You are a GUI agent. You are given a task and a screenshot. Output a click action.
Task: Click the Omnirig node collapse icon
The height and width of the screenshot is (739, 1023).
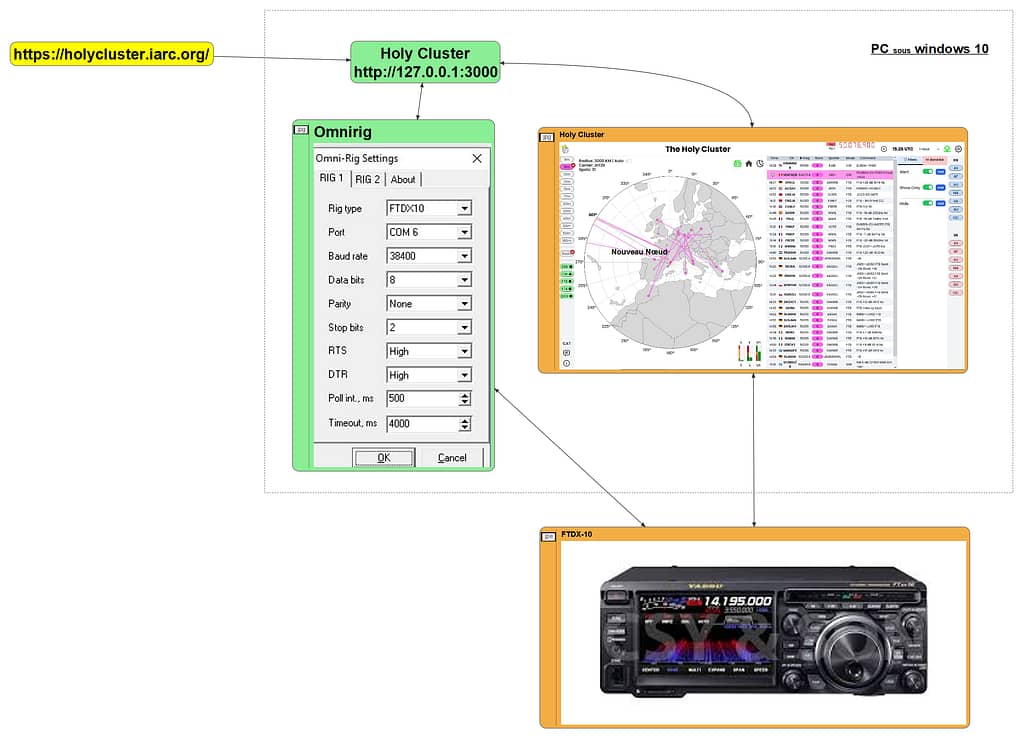pos(301,130)
